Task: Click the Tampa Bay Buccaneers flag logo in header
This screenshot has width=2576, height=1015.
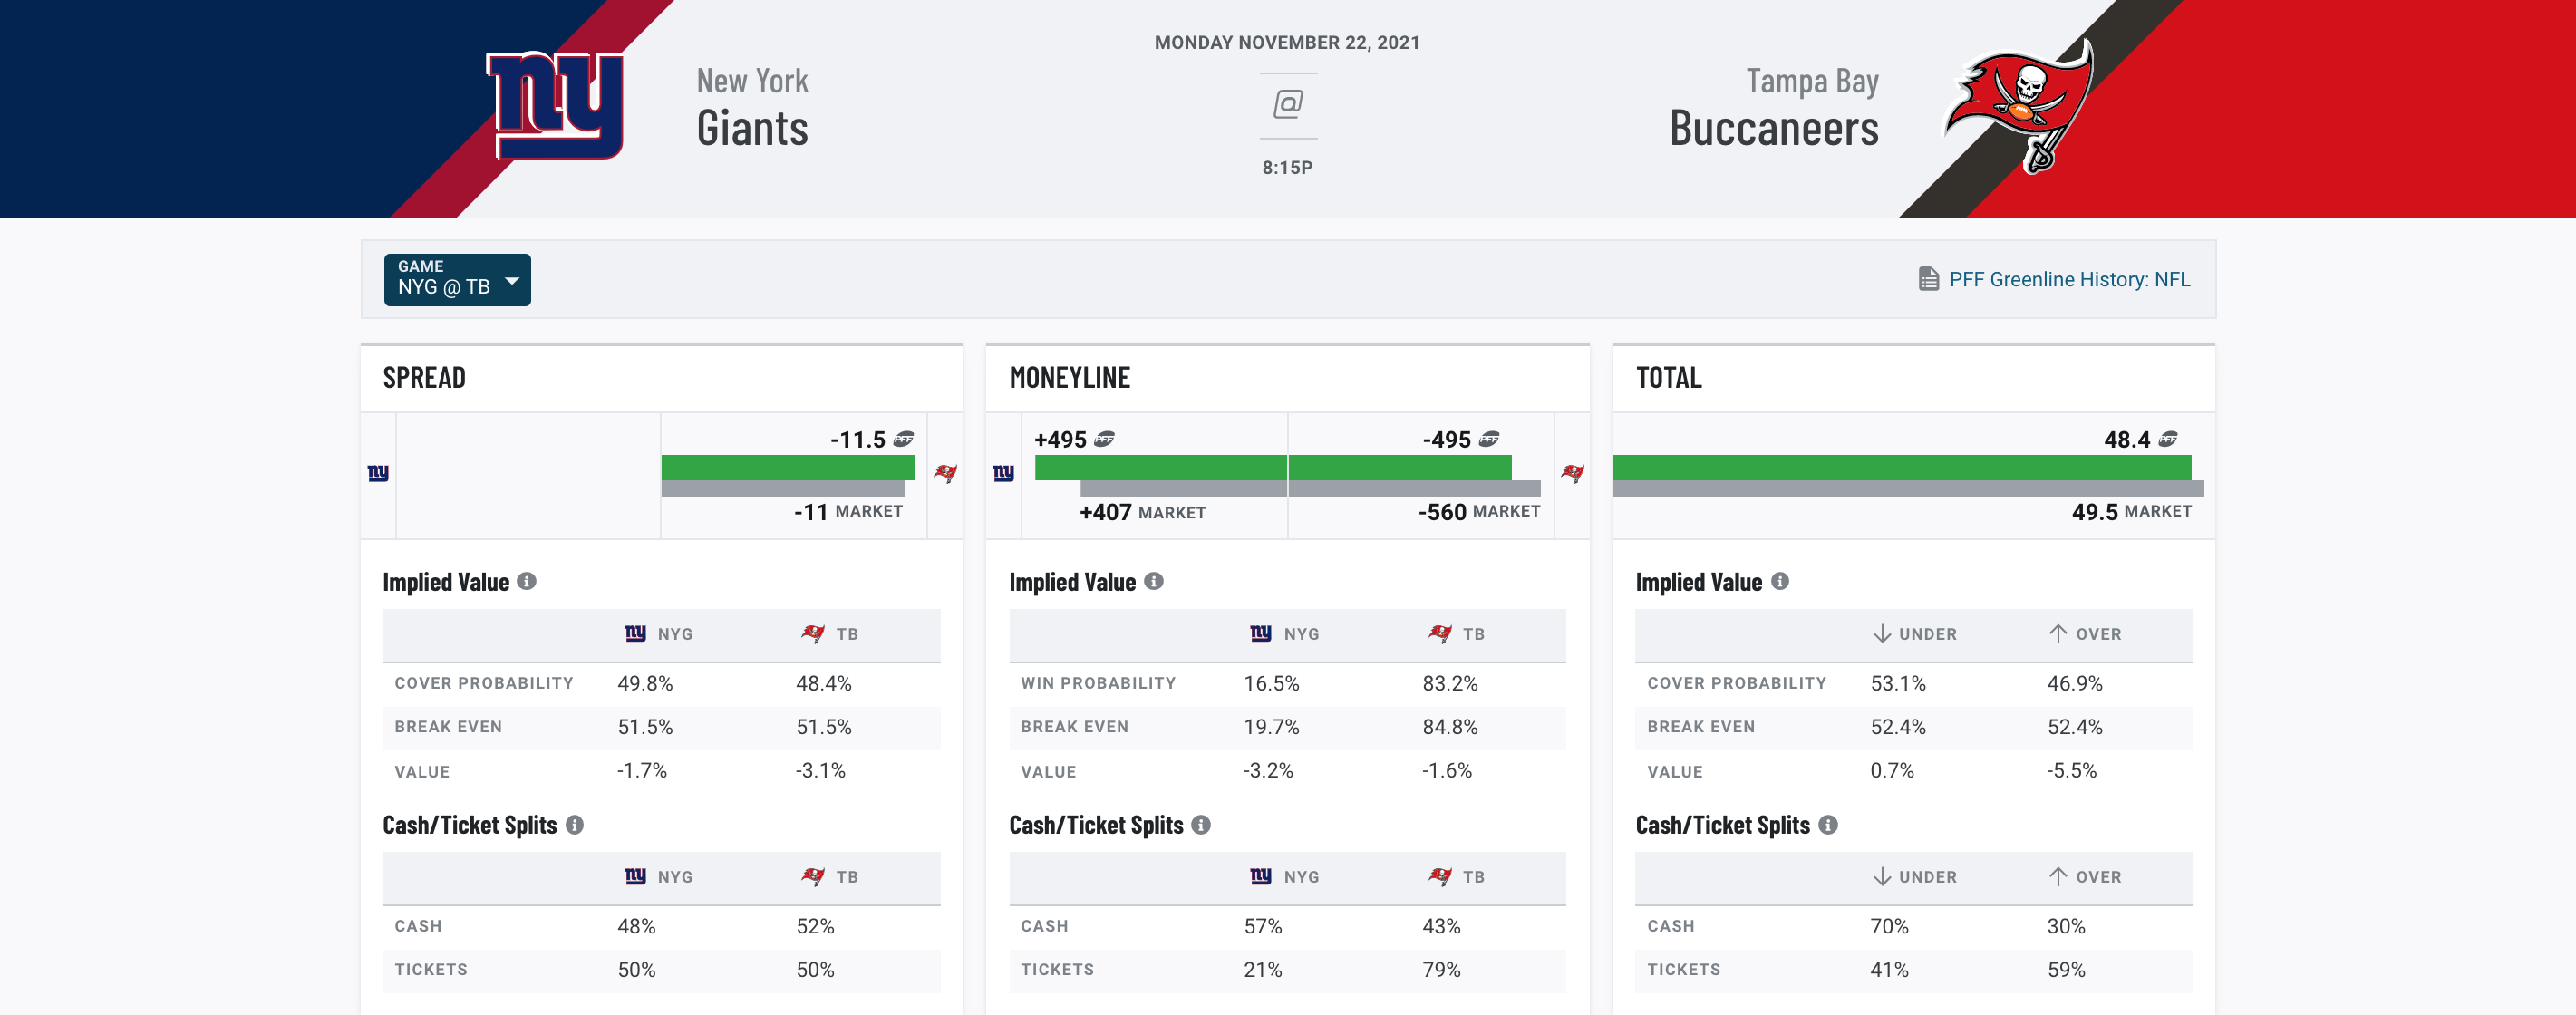Action: click(x=2018, y=106)
